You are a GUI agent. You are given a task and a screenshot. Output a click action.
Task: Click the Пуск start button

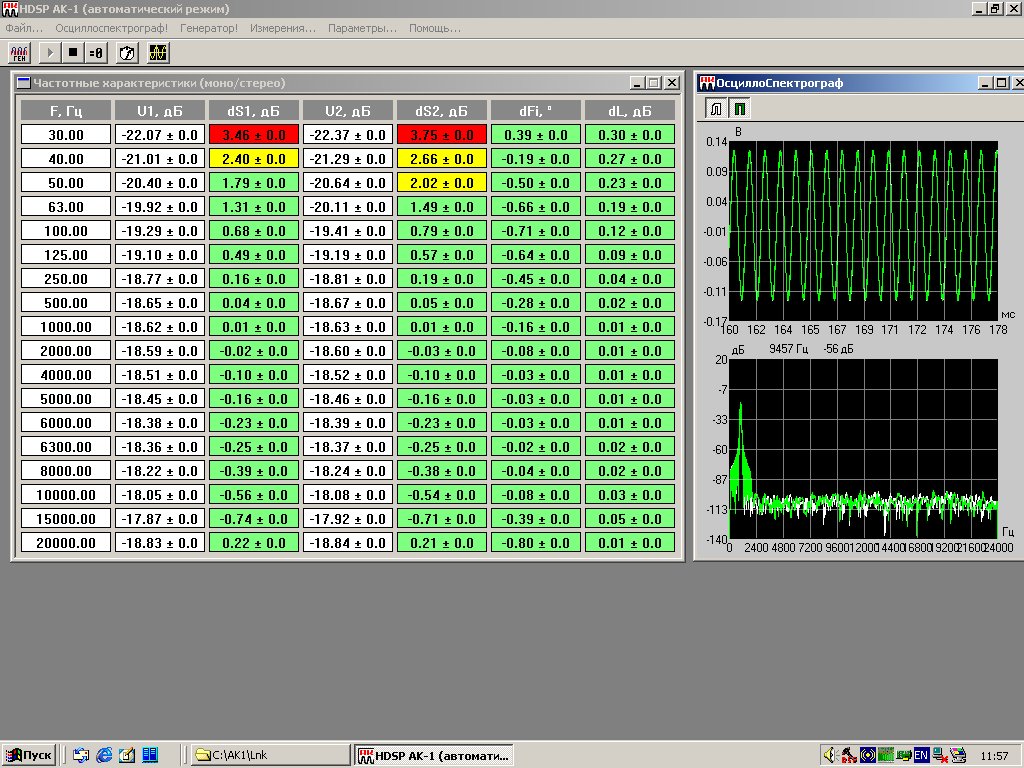(29, 755)
